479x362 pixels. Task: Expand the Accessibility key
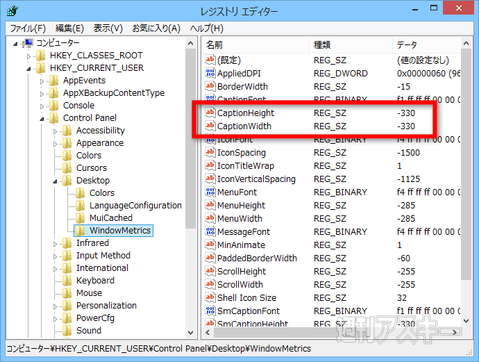coord(55,131)
